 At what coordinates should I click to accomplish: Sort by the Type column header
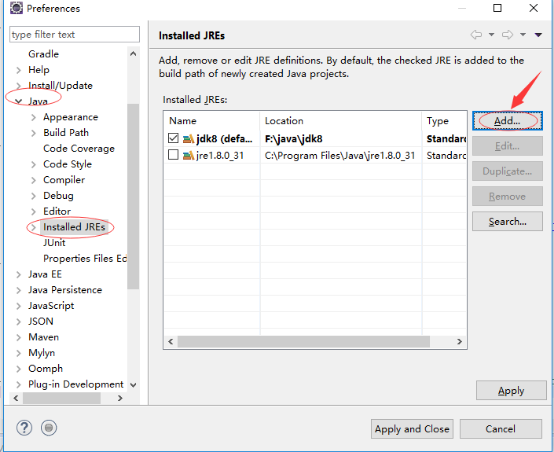point(444,121)
